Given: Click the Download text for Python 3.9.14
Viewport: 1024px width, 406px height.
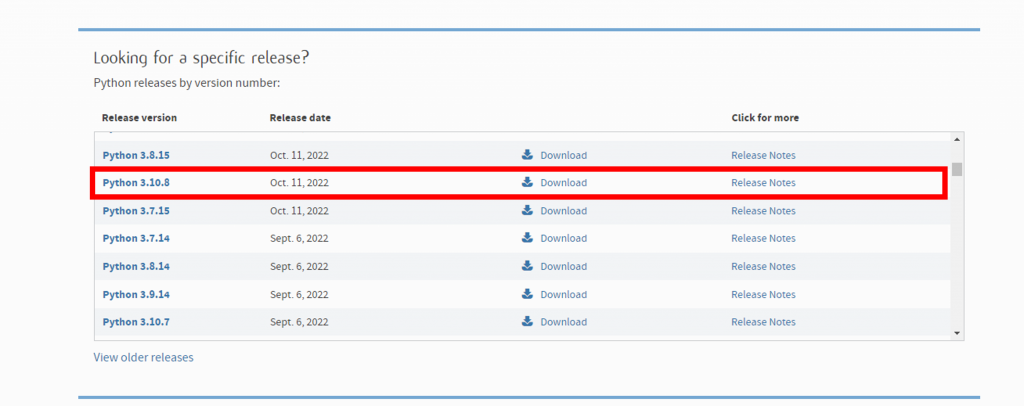Looking at the screenshot, I should 564,294.
